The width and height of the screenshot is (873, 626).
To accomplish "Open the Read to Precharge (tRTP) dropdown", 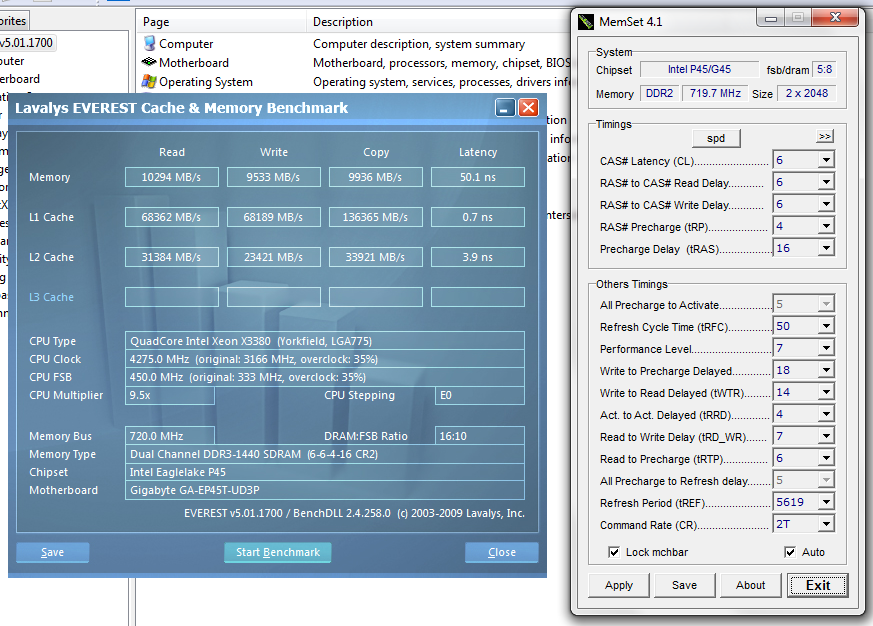I will (x=826, y=458).
